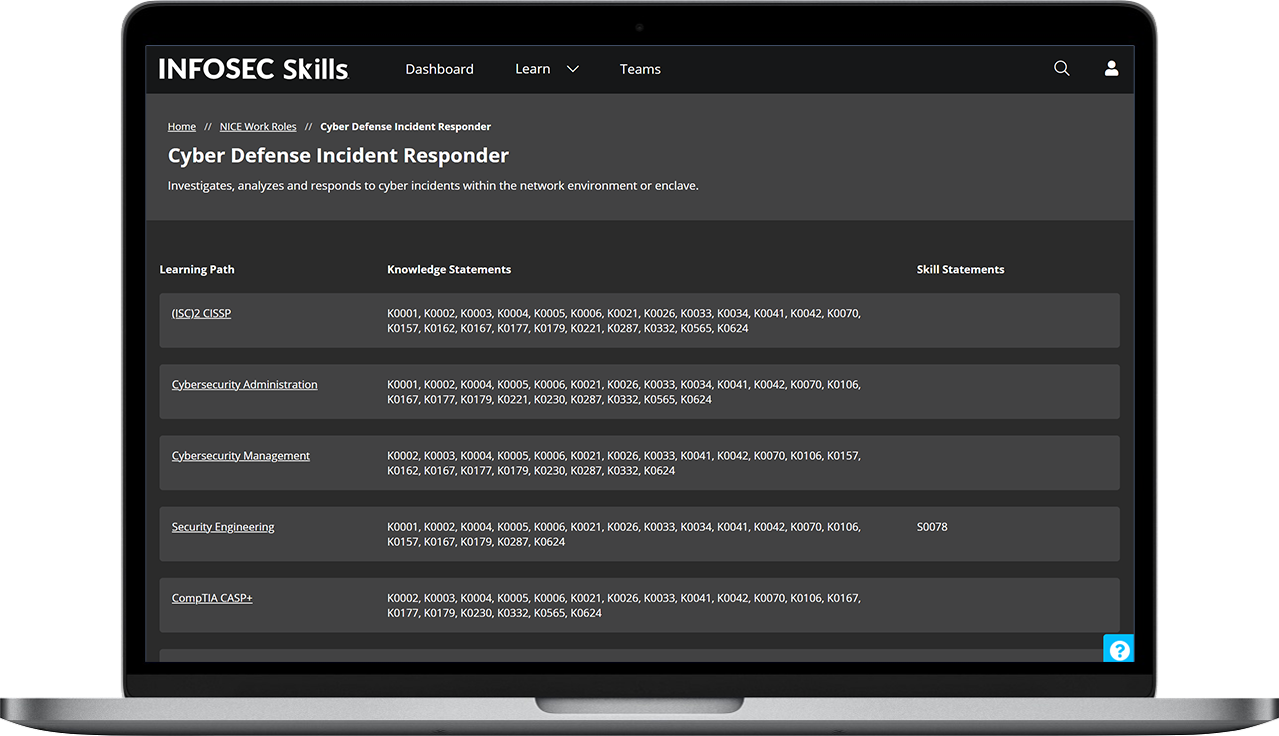Viewport: 1279px width, 736px height.
Task: Click the Learn dropdown chevron arrow
Action: coord(571,69)
